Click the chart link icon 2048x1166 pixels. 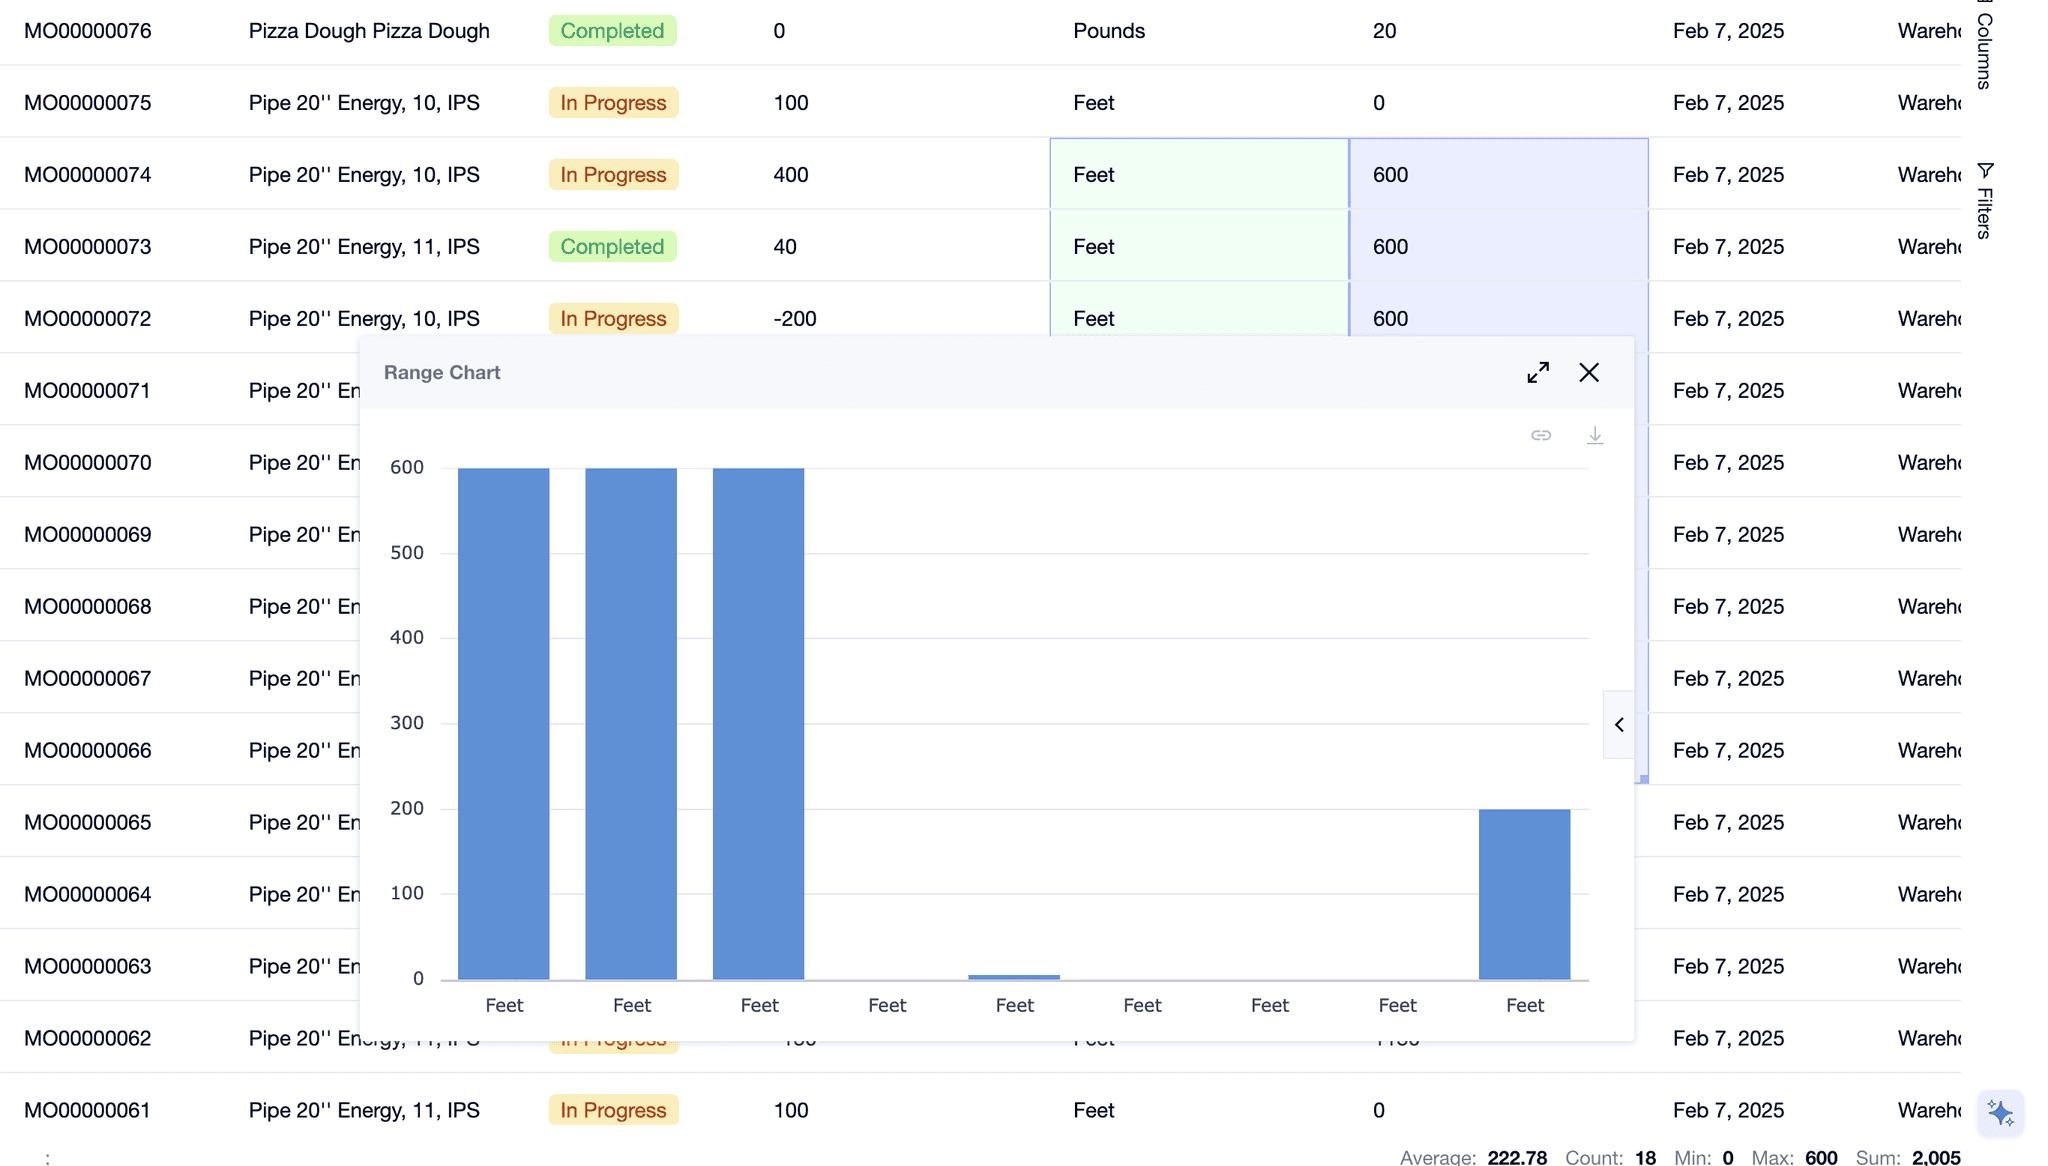[x=1541, y=435]
